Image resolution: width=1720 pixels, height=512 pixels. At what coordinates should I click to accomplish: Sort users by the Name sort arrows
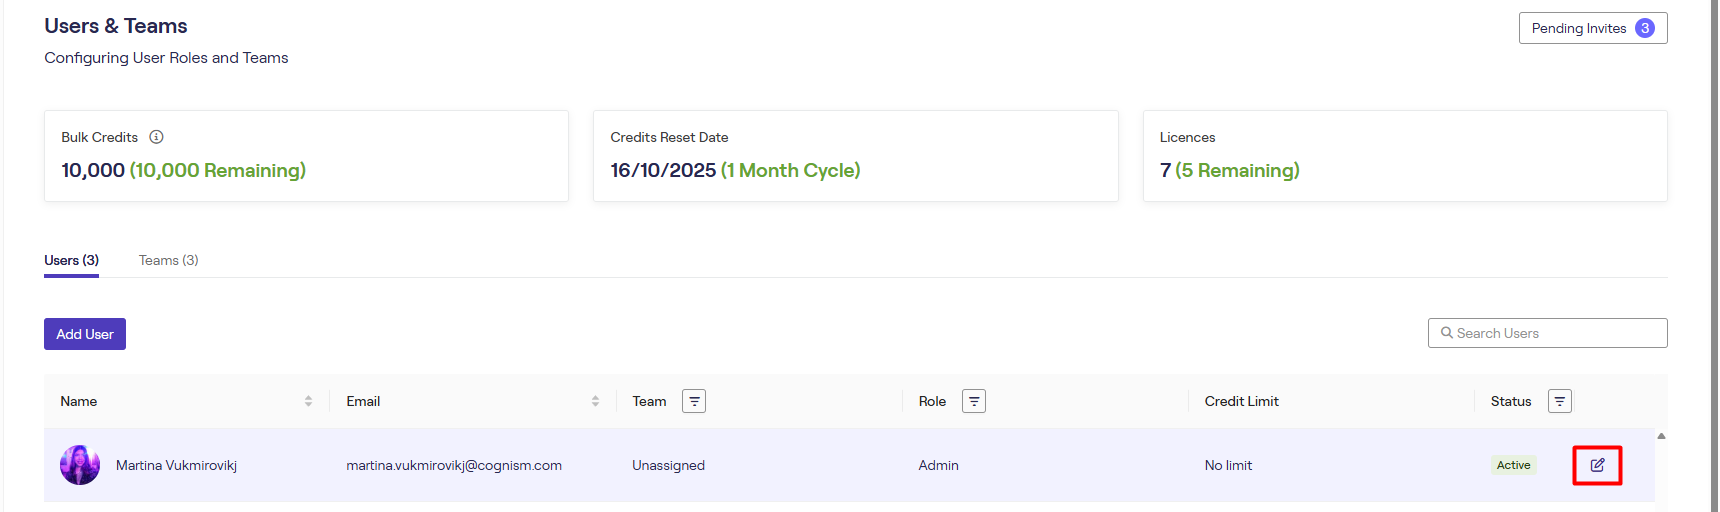[x=308, y=401]
